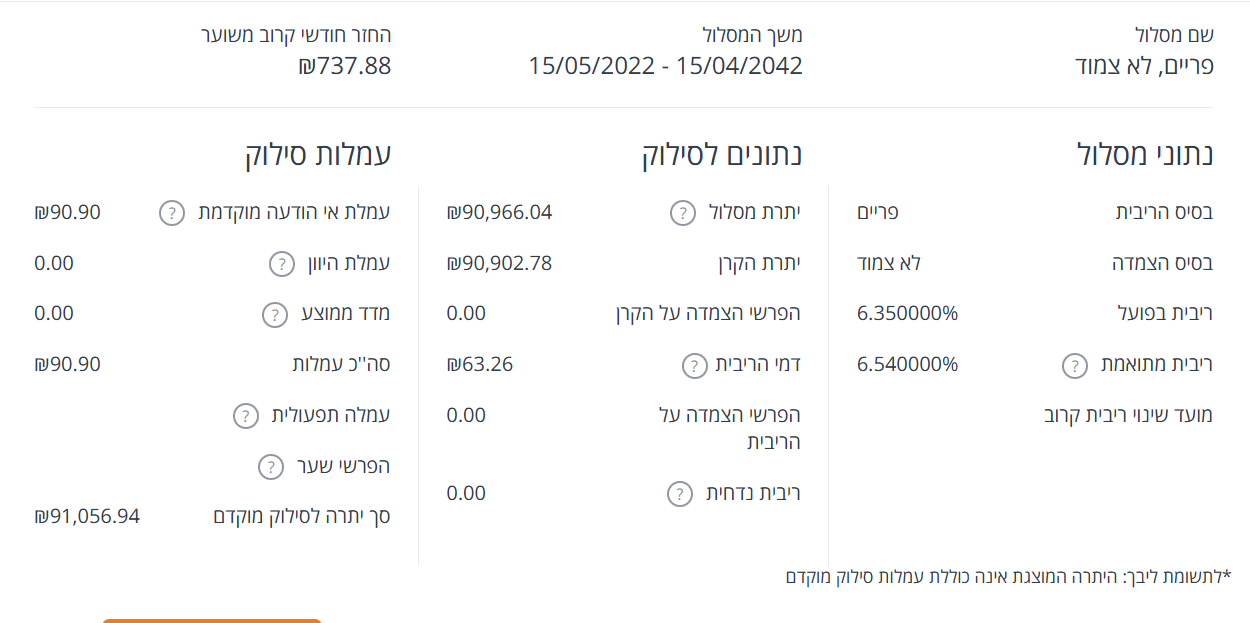Image resolution: width=1250 pixels, height=623 pixels.
Task: Click the question mark next to מדד ממוצע
Action: 274,314
